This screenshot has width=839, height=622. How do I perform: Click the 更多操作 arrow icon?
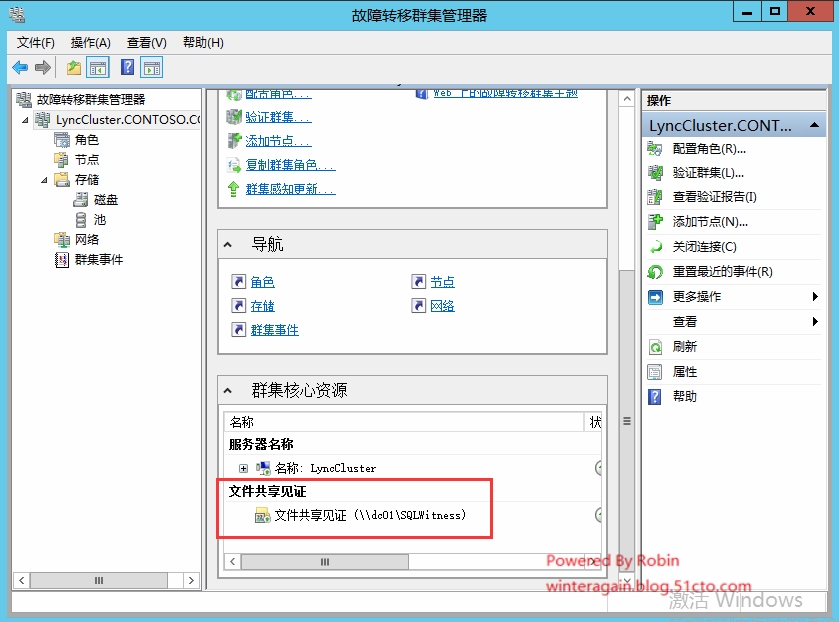tap(655, 297)
